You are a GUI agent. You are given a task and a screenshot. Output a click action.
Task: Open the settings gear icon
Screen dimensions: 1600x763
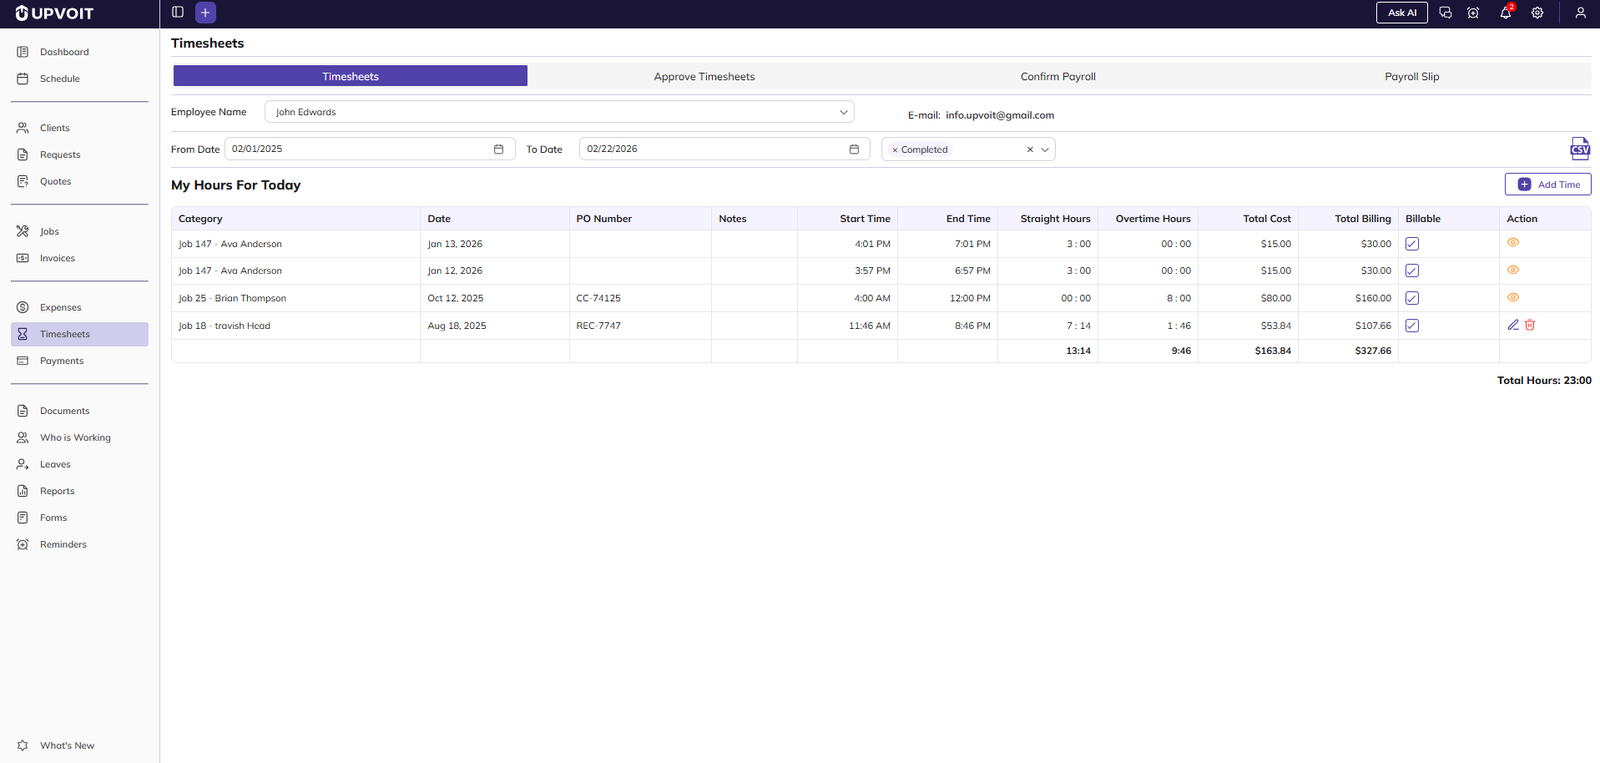click(x=1537, y=13)
